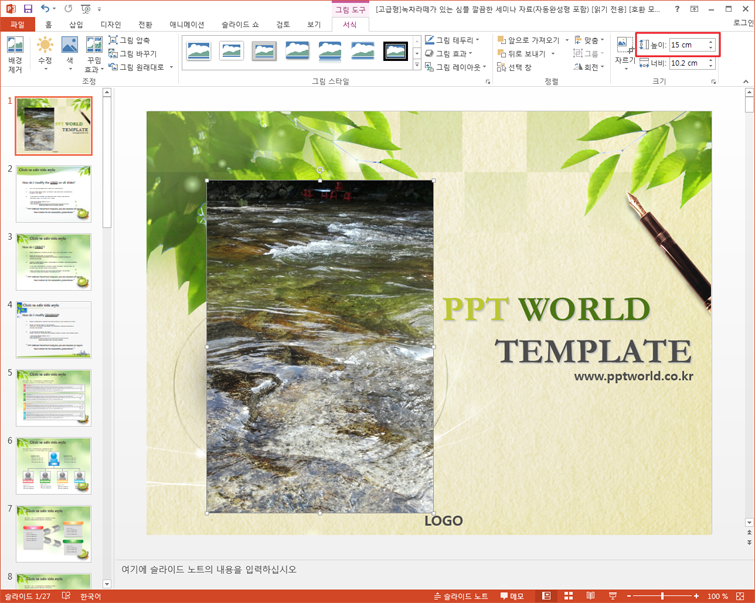The width and height of the screenshot is (755, 603).
Task: Switch to Home (홈) tab
Action: coord(48,25)
